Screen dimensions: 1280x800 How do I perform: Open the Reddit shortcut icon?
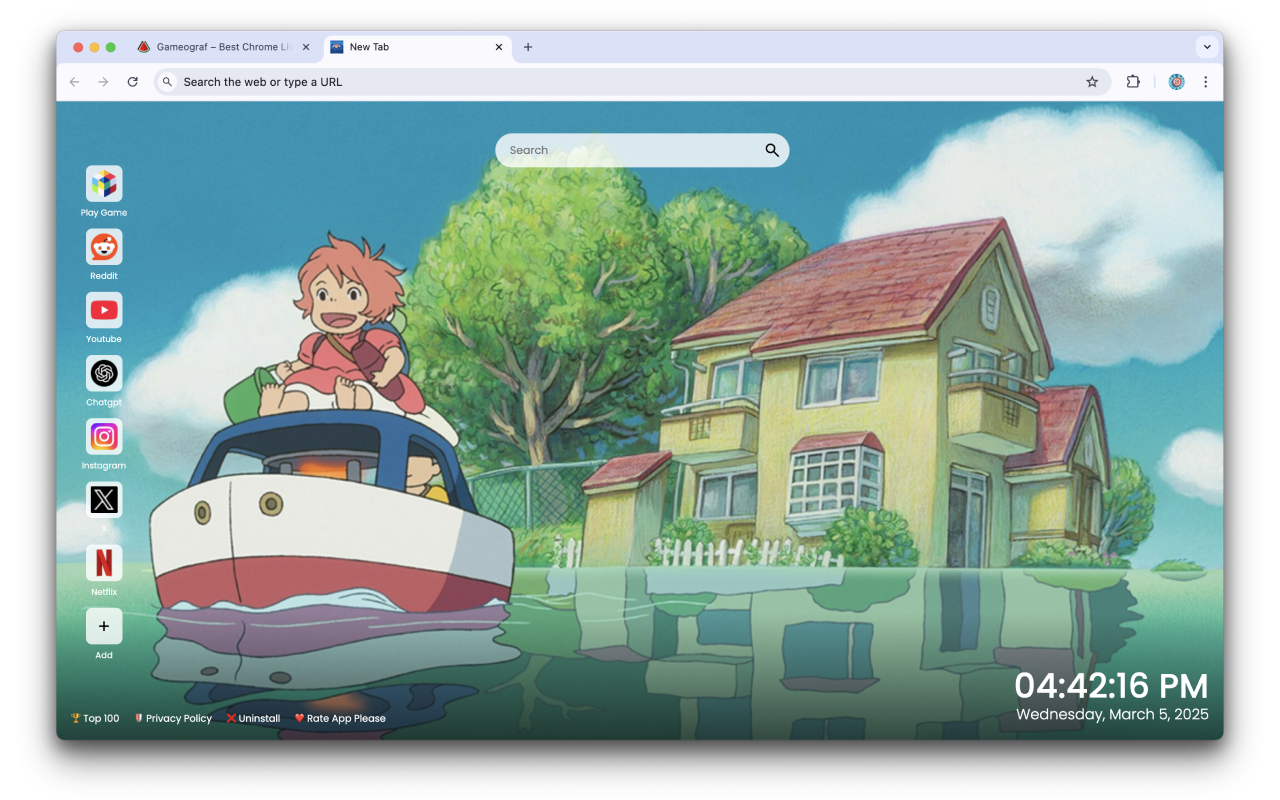(x=103, y=247)
